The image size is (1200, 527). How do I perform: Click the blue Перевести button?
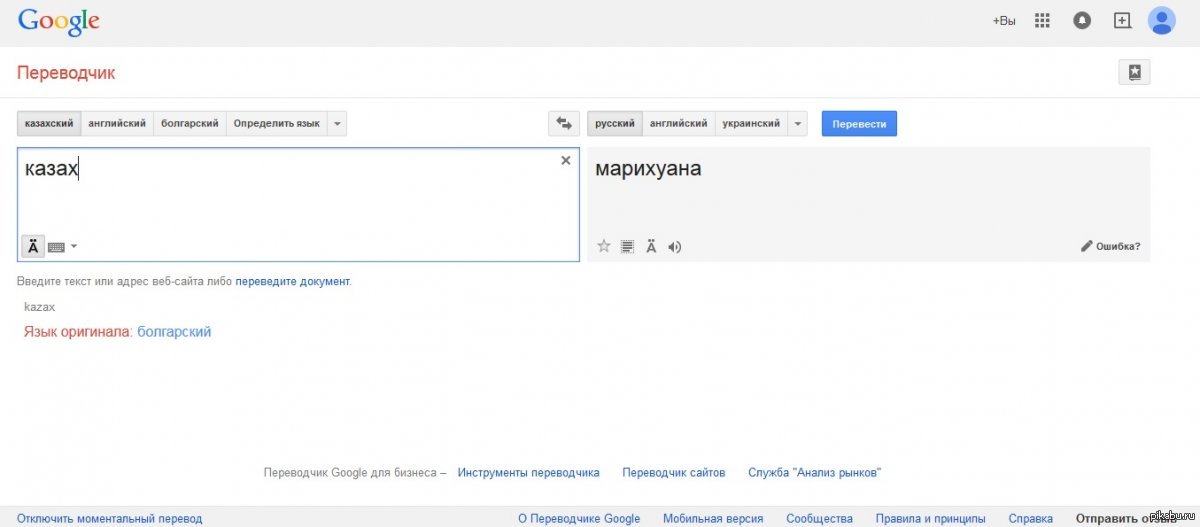(859, 123)
